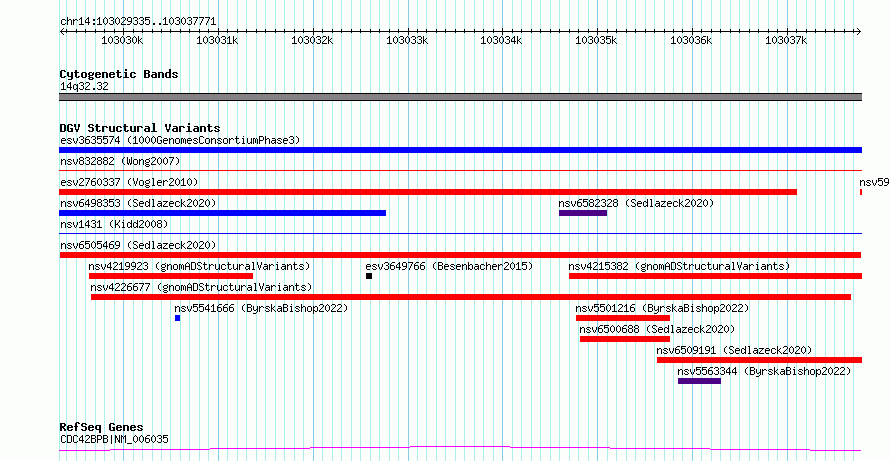Screen dimensions: 890x461
Task: Click the right arrowhead of the ruler
Action: click(859, 31)
